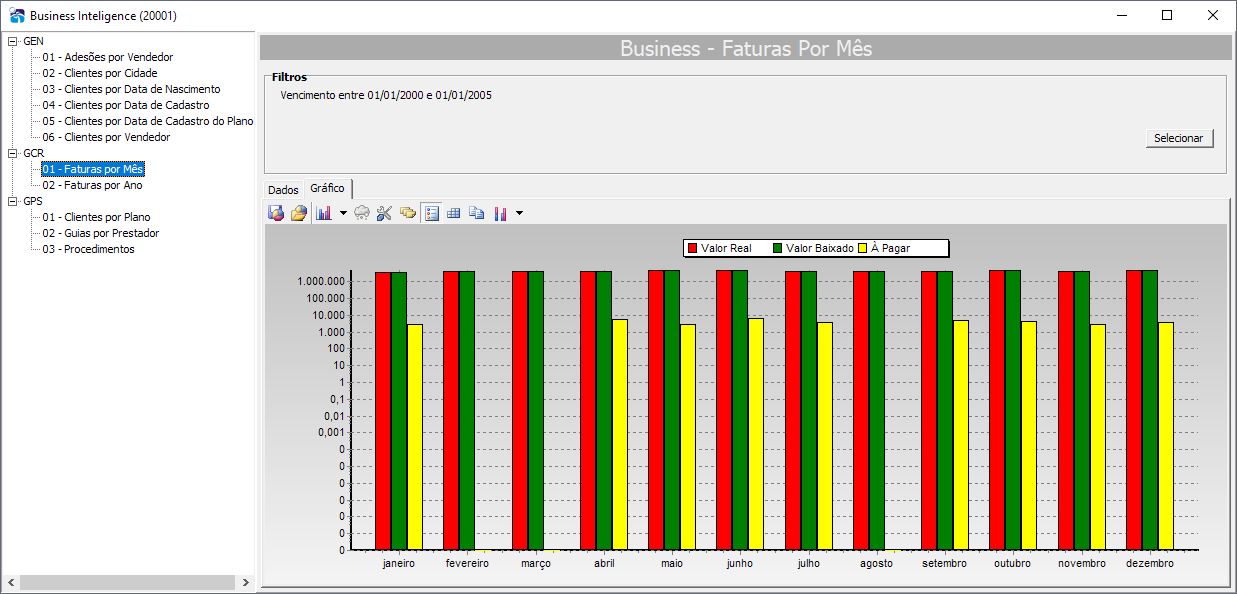Click the GEN group label
1237x594 pixels.
33,41
